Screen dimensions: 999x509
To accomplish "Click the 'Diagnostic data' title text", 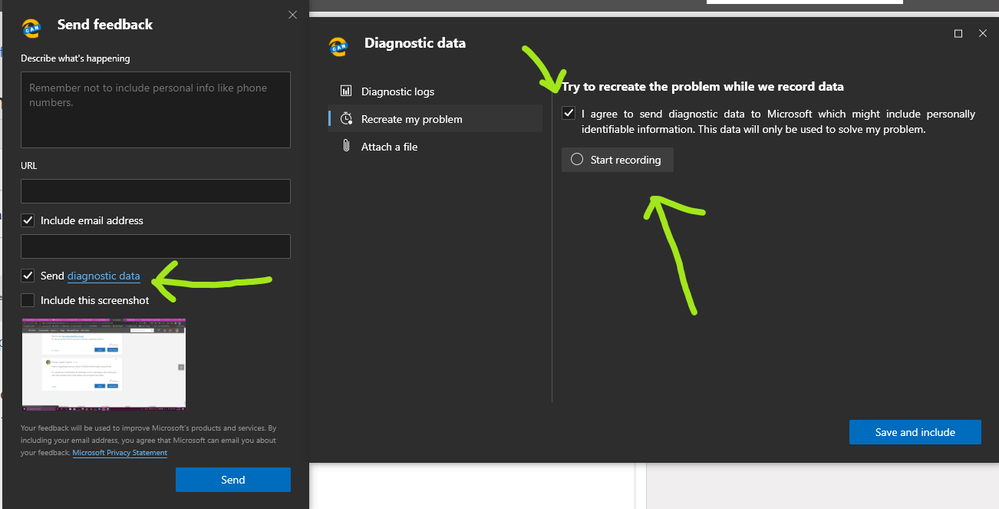I will point(415,43).
